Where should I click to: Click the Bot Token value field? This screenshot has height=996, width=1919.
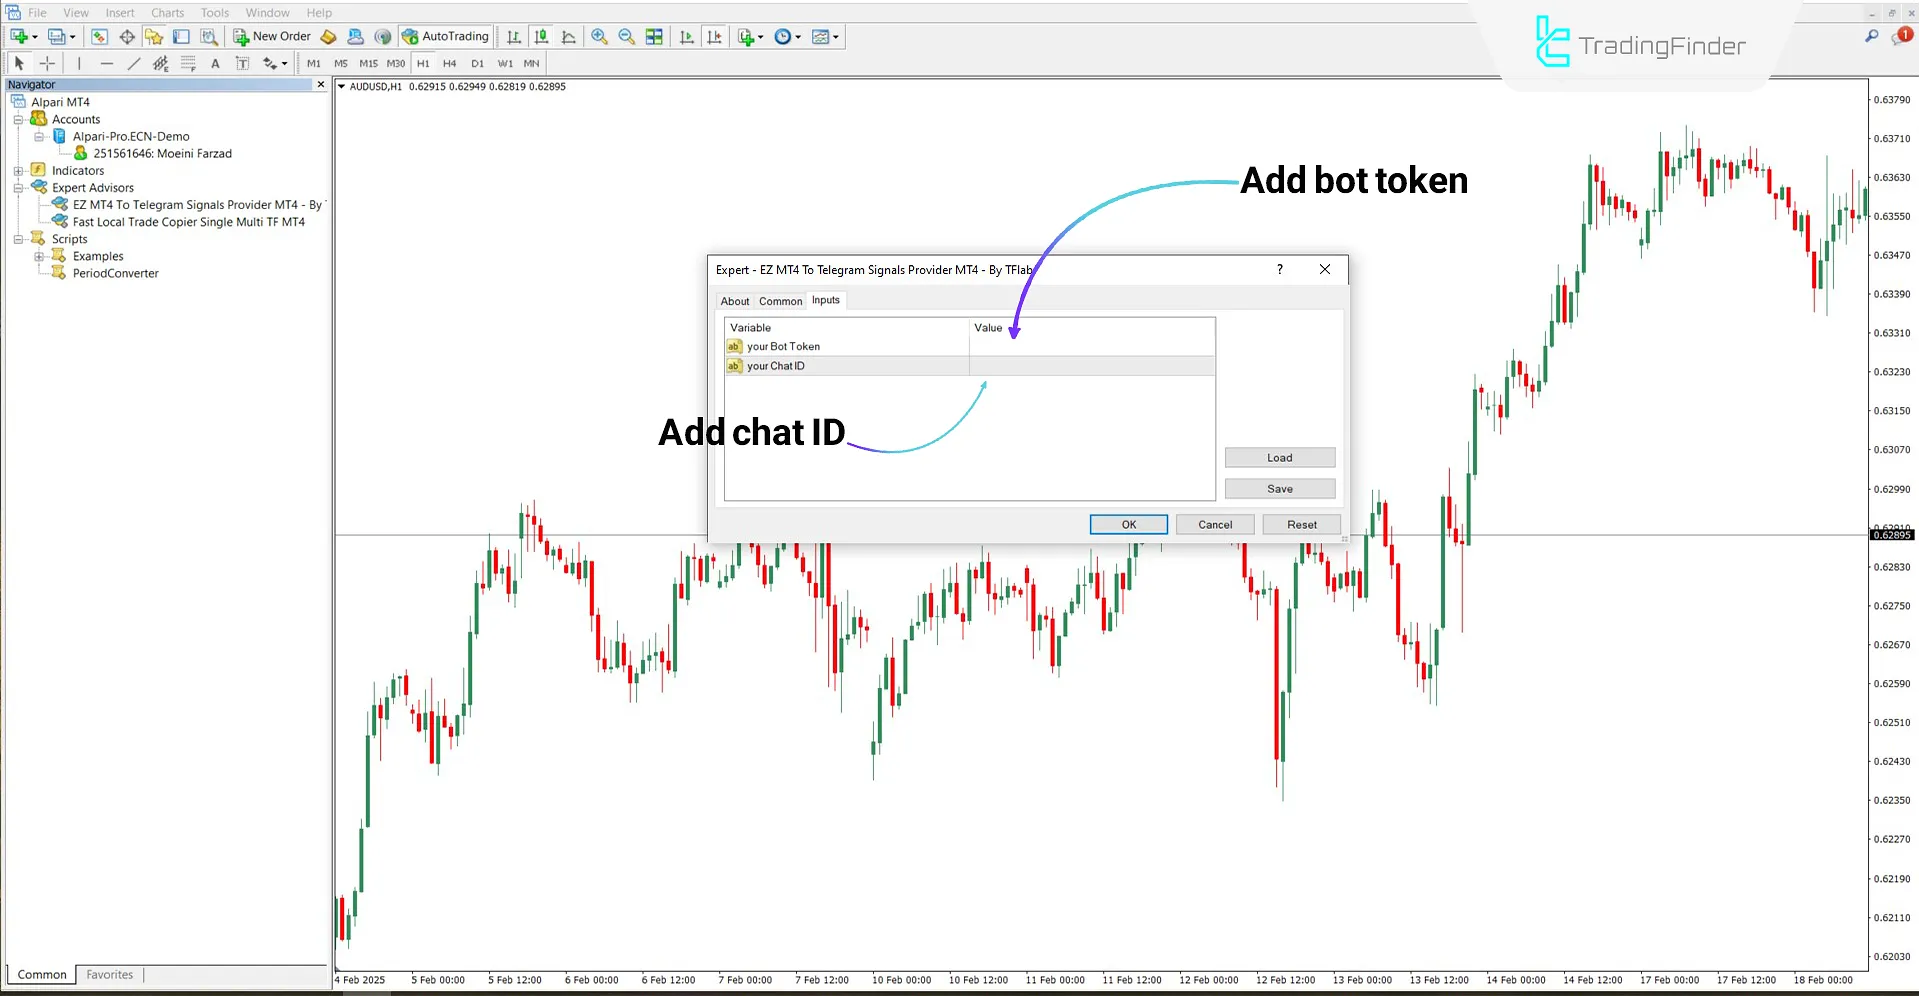point(1090,346)
